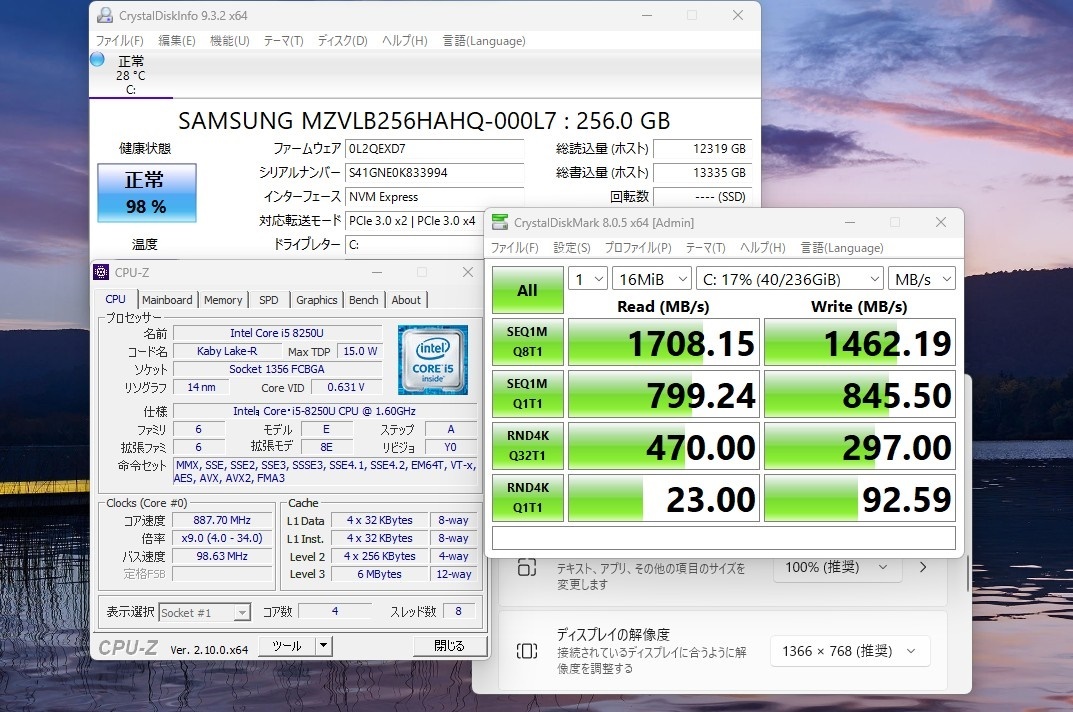Click the core speed value 887.70 MHz
This screenshot has width=1073, height=712.
tap(222, 520)
